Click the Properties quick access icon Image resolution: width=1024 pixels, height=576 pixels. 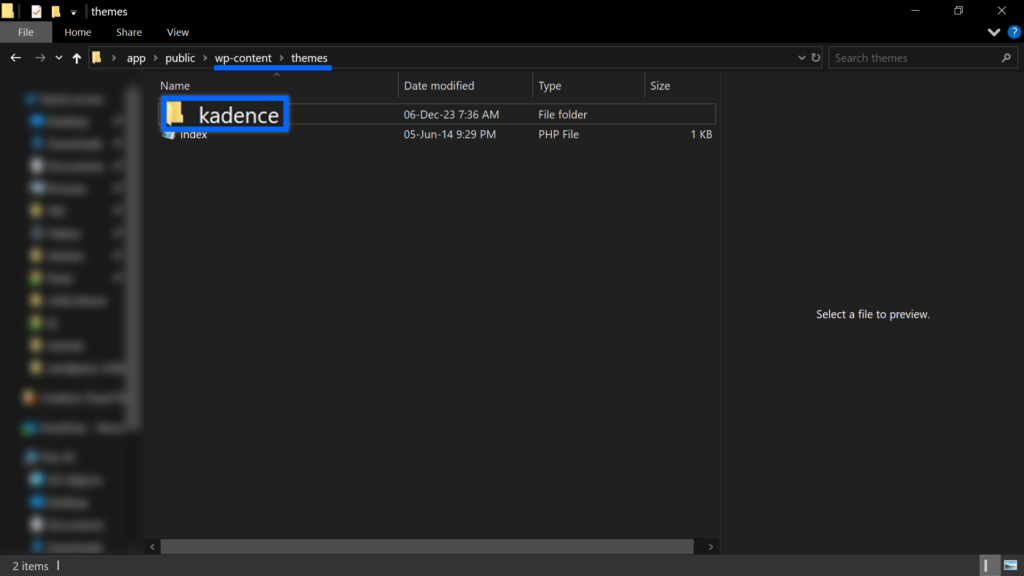(x=36, y=12)
